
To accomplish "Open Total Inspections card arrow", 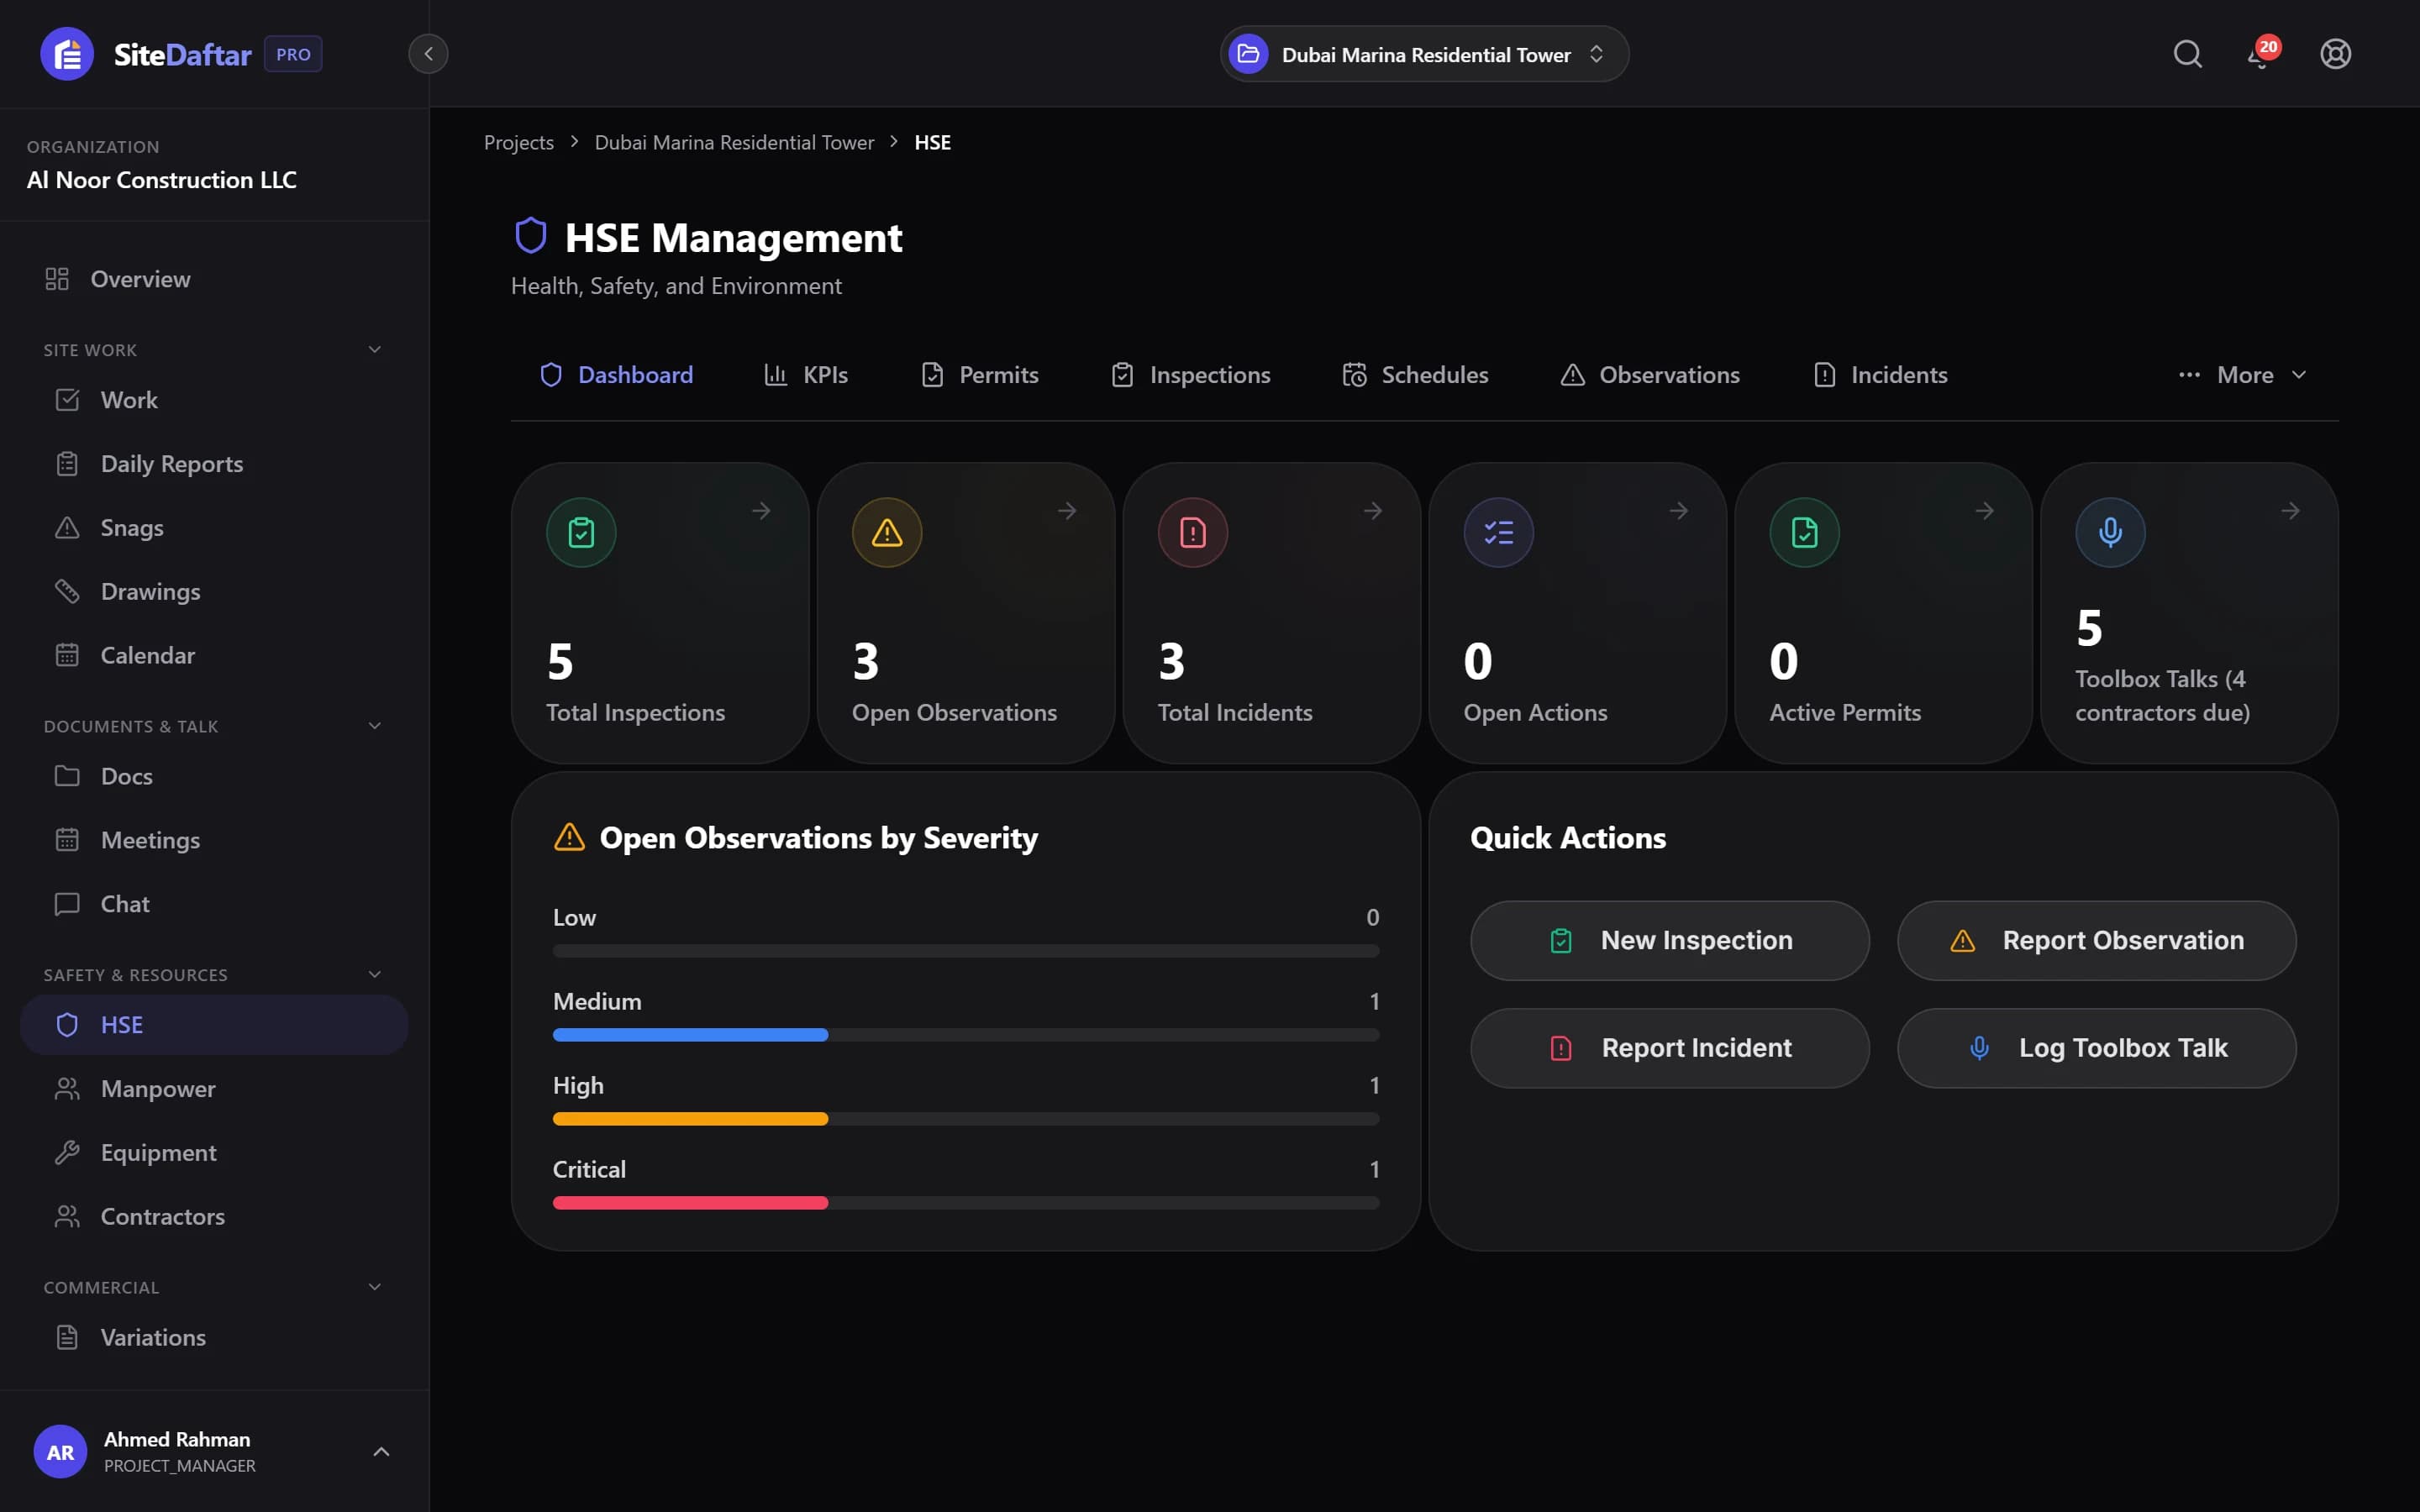I will pyautogui.click(x=762, y=511).
